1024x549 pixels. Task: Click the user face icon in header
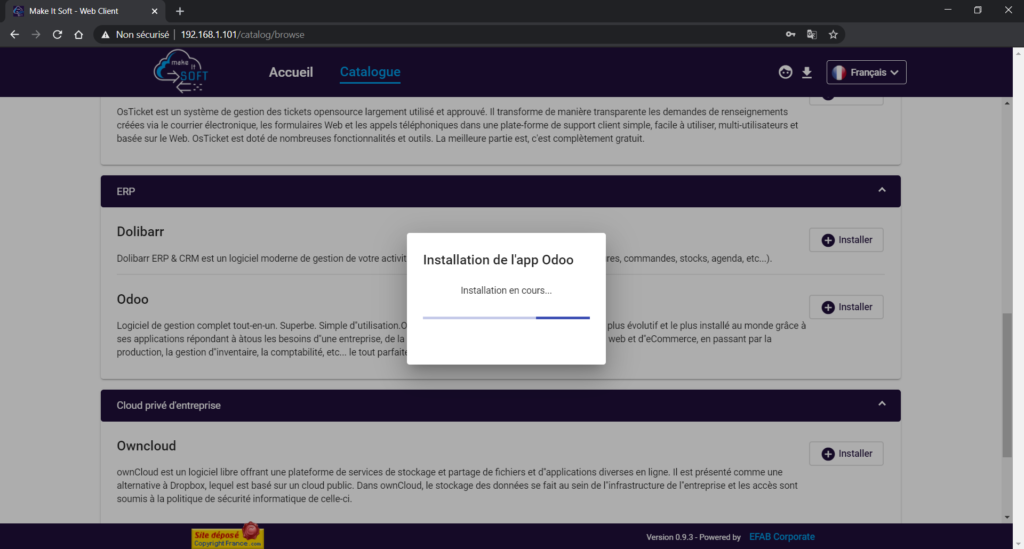[785, 72]
